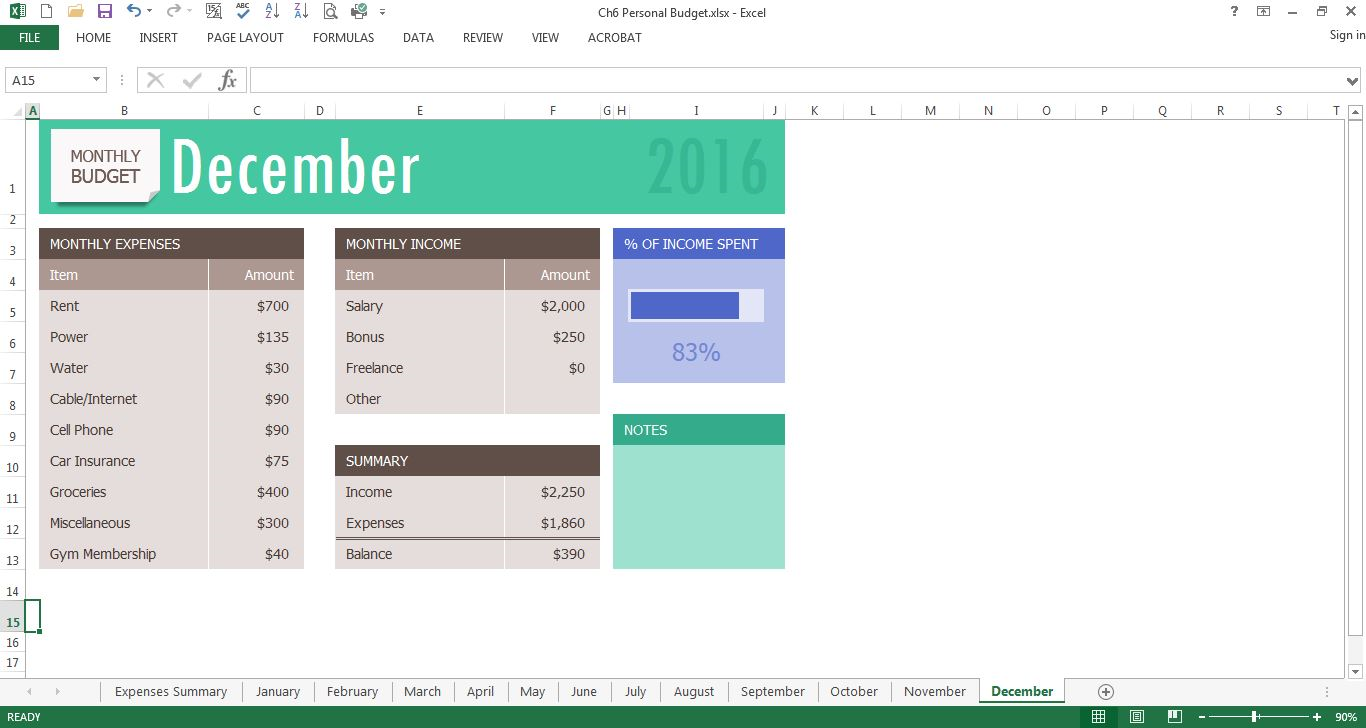
Task: Open the VIEW ribbon tab
Action: [x=545, y=38]
